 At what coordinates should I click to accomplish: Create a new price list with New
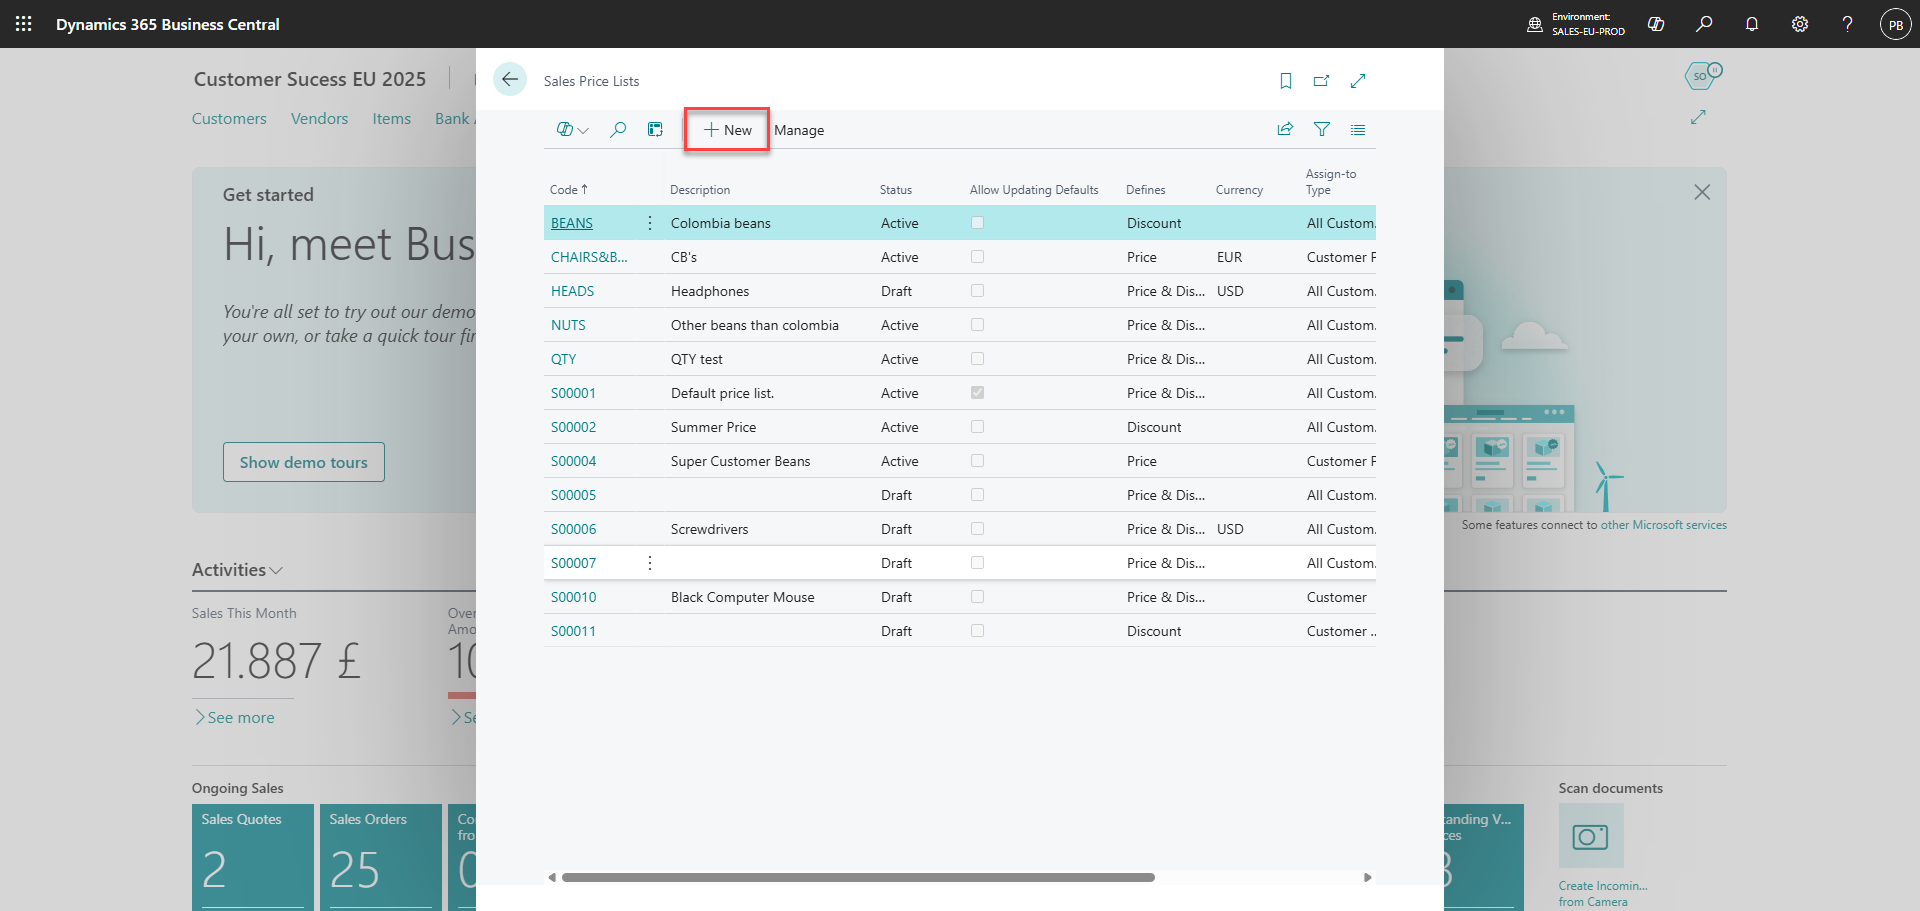pos(727,130)
